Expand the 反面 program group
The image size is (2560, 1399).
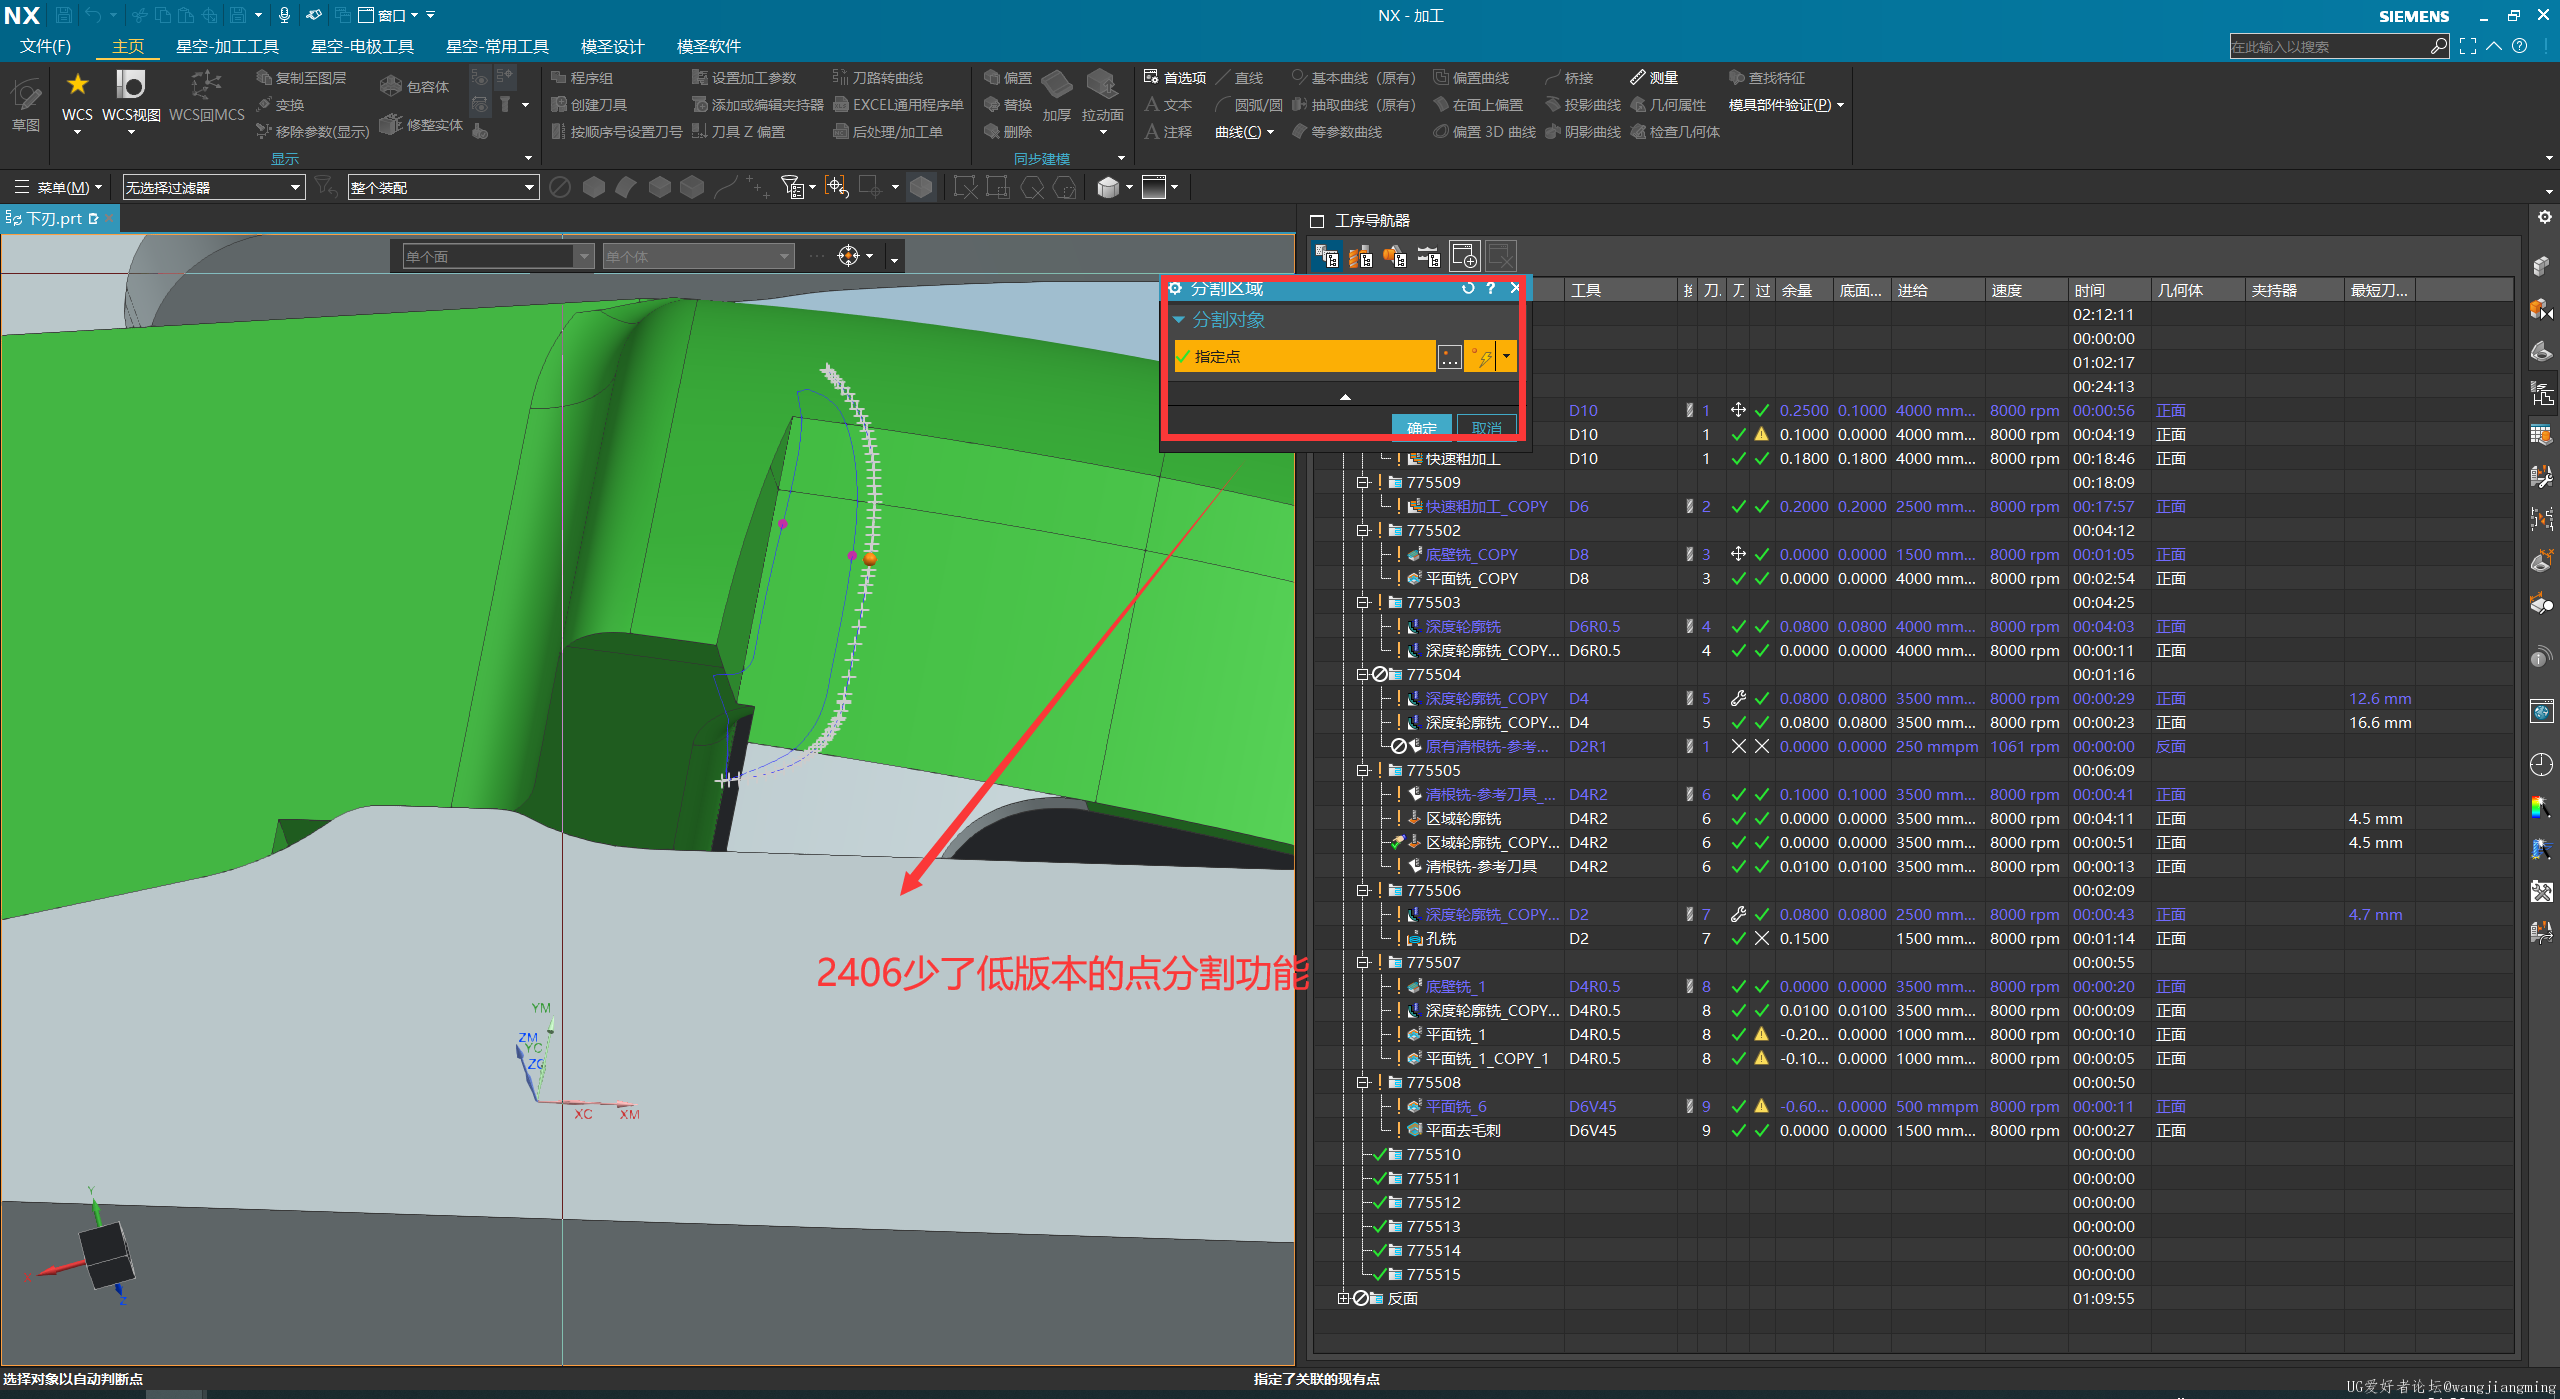1343,1298
